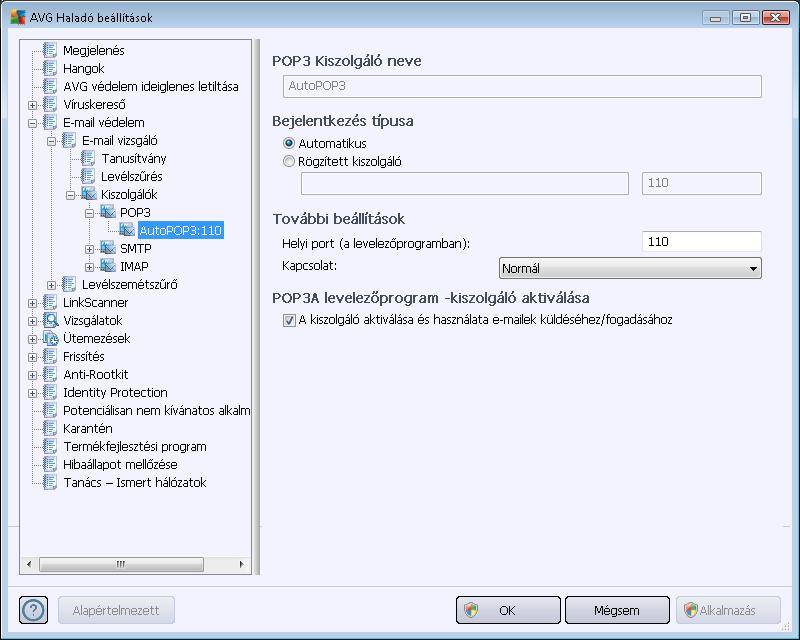Image resolution: width=800 pixels, height=640 pixels.
Task: Click the AutoPOP3:110 server icon
Action: point(127,230)
